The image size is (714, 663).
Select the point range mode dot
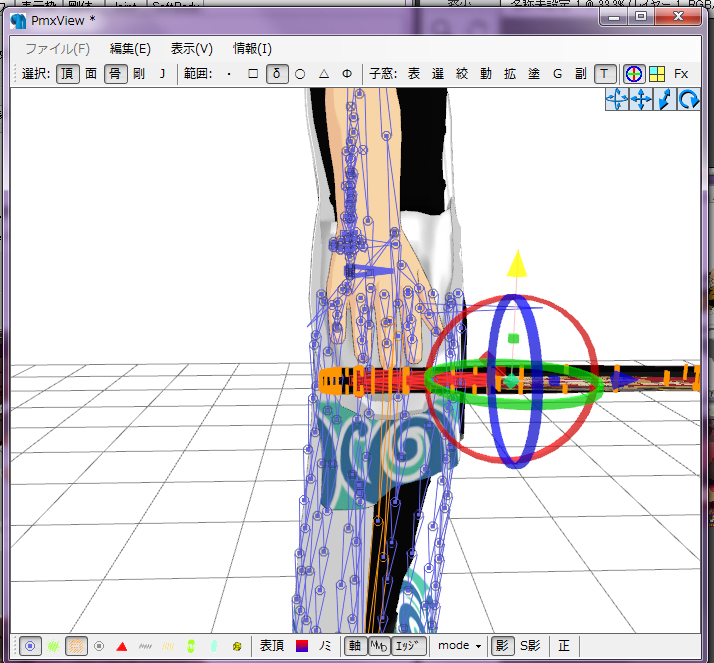click(x=229, y=74)
